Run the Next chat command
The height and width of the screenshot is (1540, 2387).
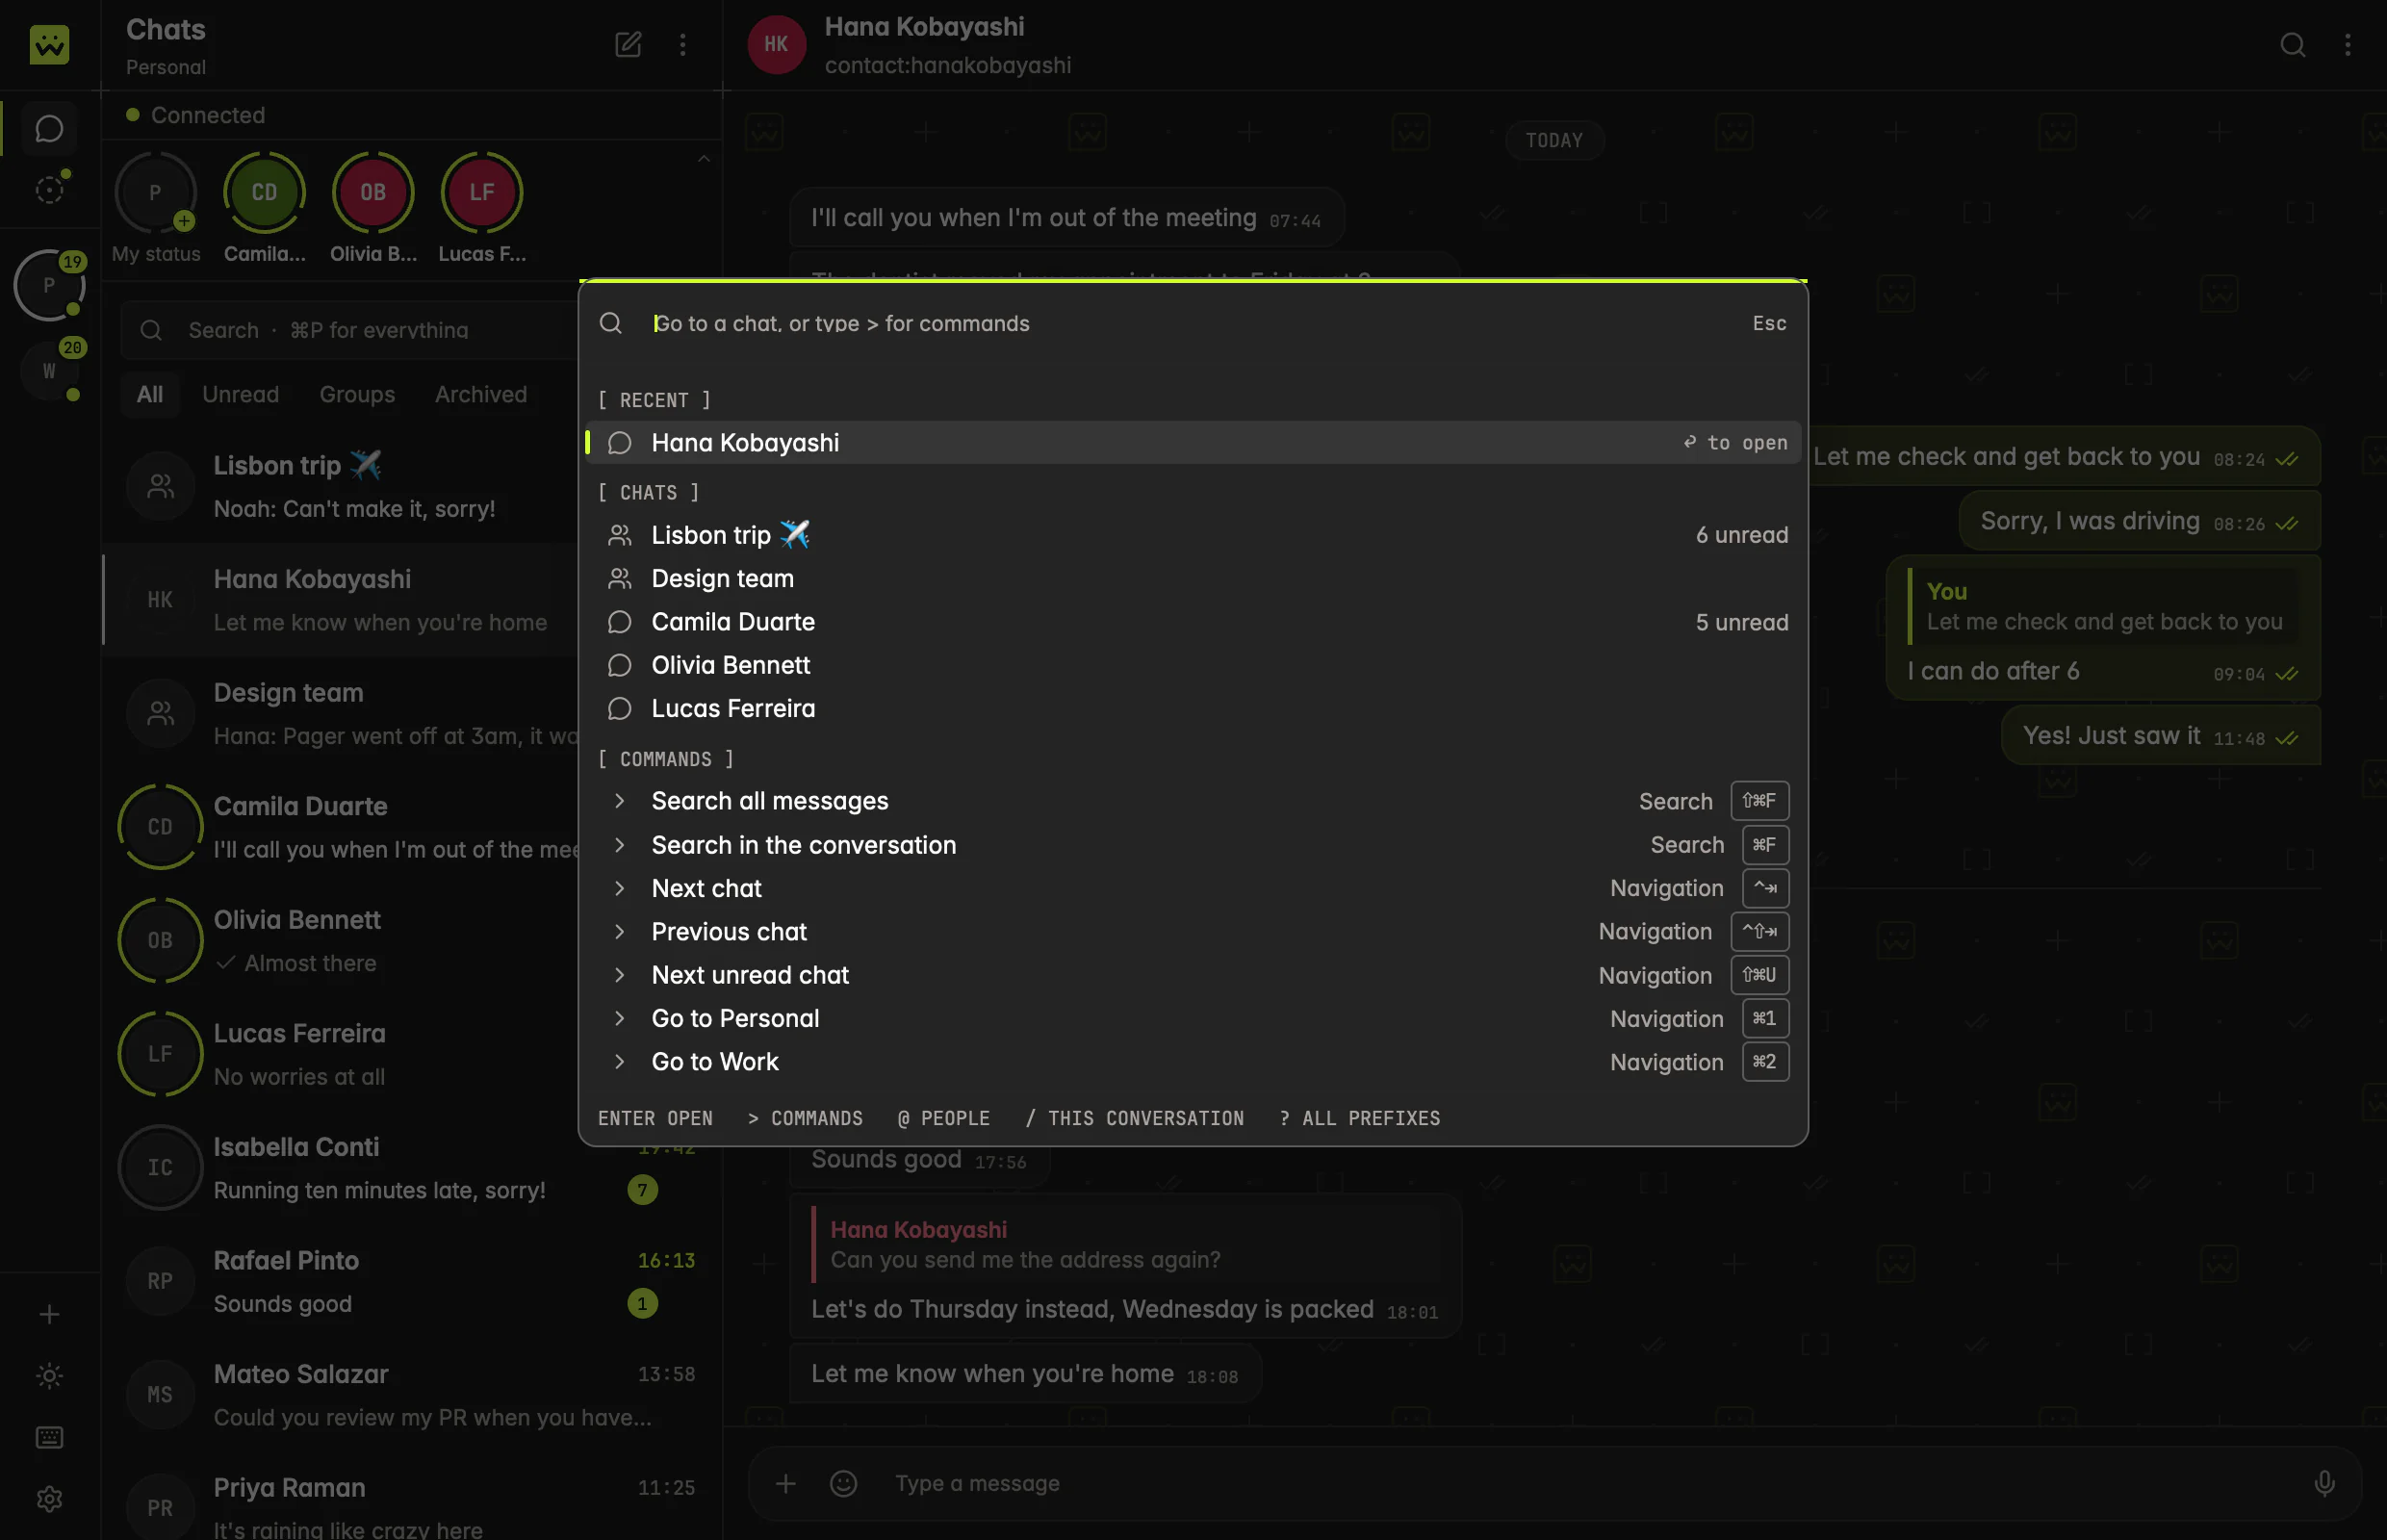[x=1192, y=888]
